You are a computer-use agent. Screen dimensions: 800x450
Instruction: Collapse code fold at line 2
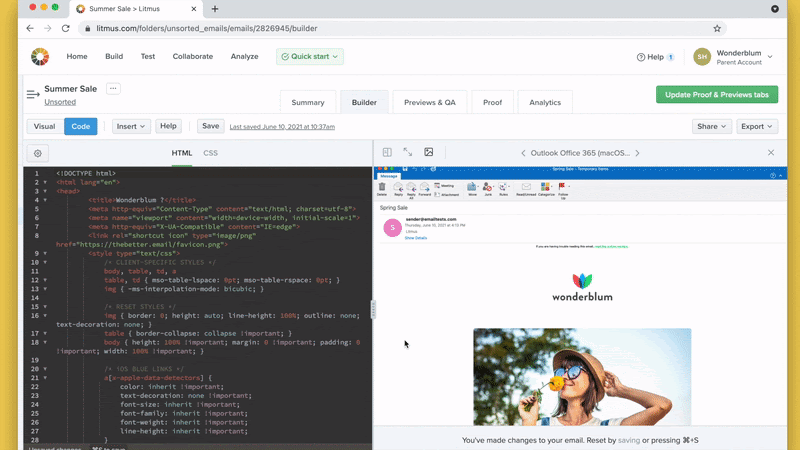(x=45, y=182)
